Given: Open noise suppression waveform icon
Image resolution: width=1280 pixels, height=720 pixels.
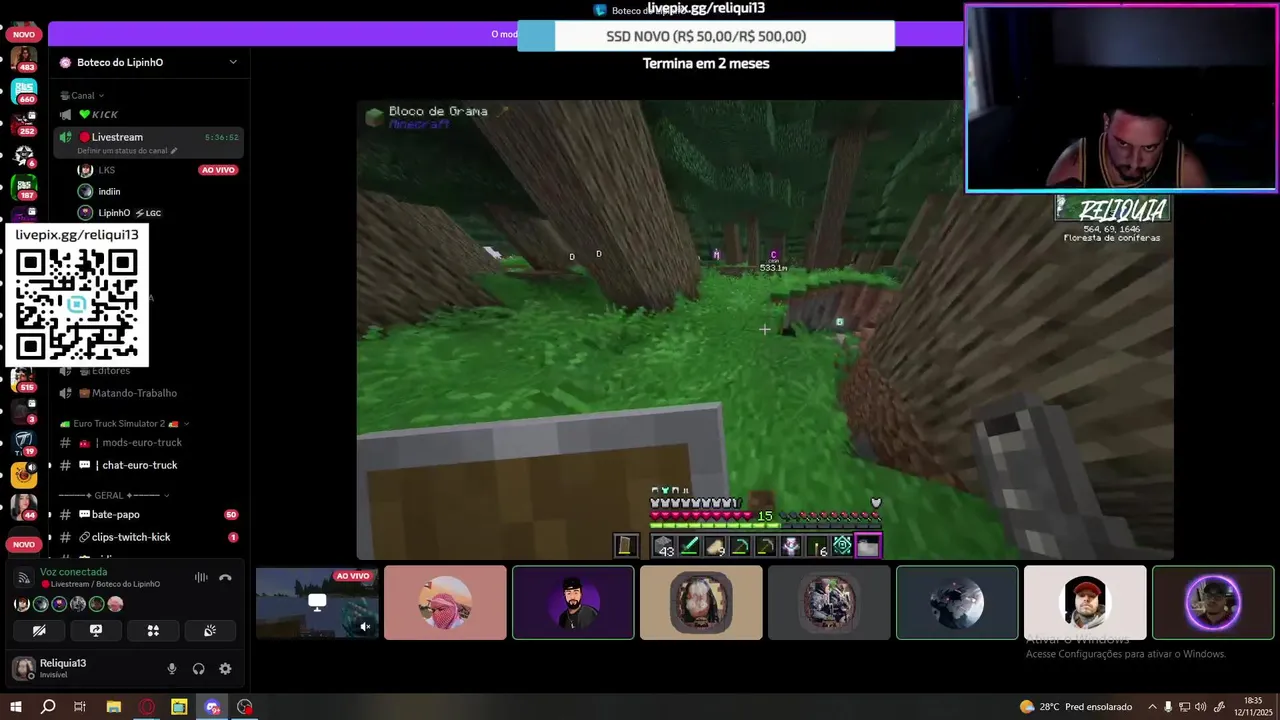Looking at the screenshot, I should tap(201, 577).
